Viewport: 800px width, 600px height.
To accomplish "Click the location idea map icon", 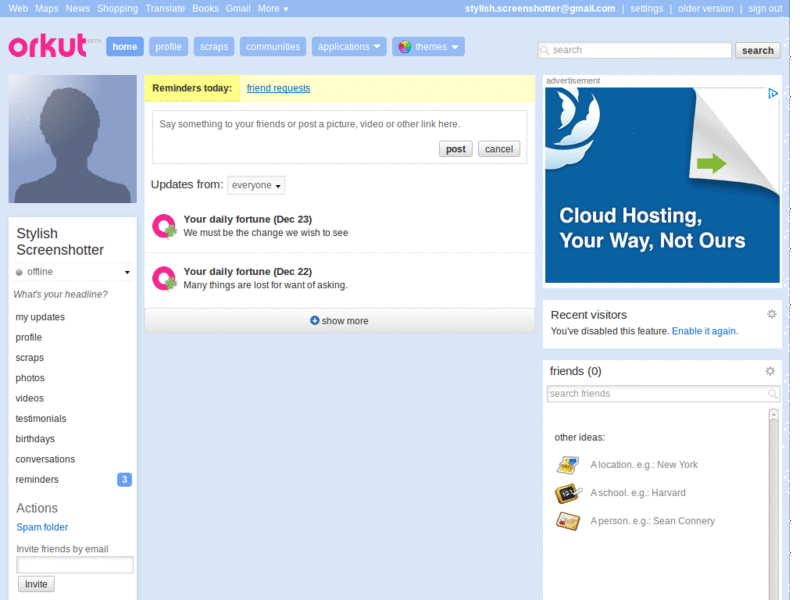I will point(567,465).
